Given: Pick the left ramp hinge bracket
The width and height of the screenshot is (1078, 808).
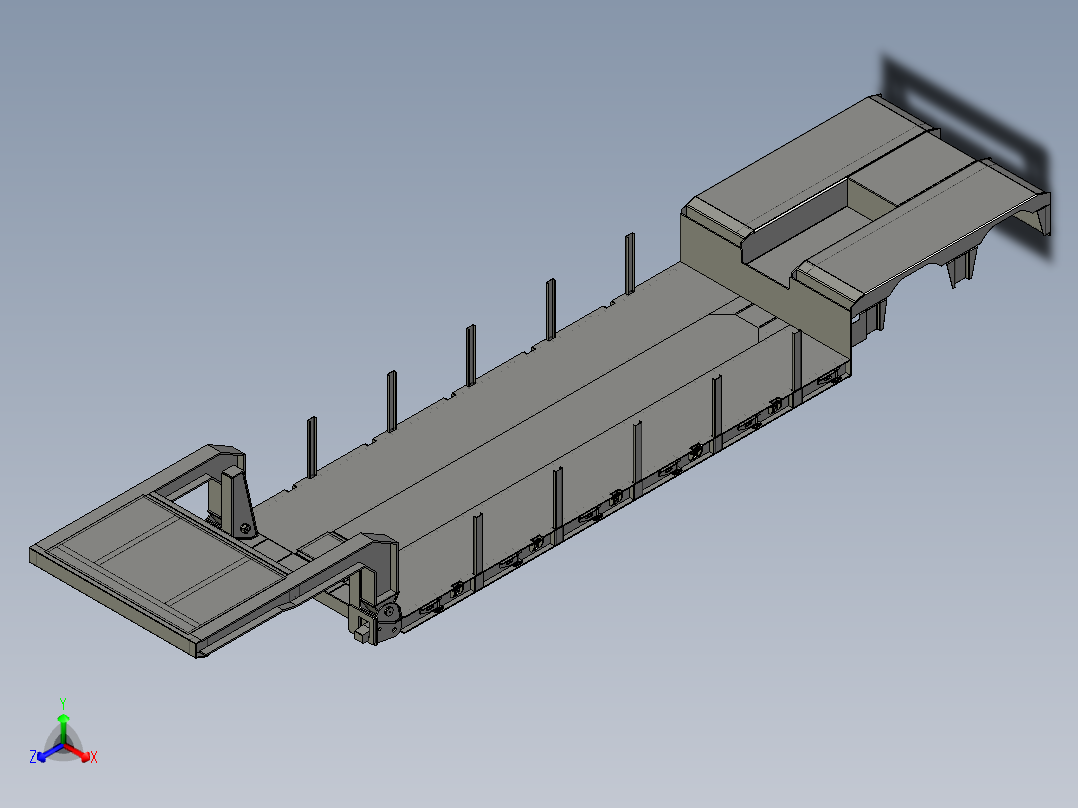Looking at the screenshot, I should (x=238, y=501).
